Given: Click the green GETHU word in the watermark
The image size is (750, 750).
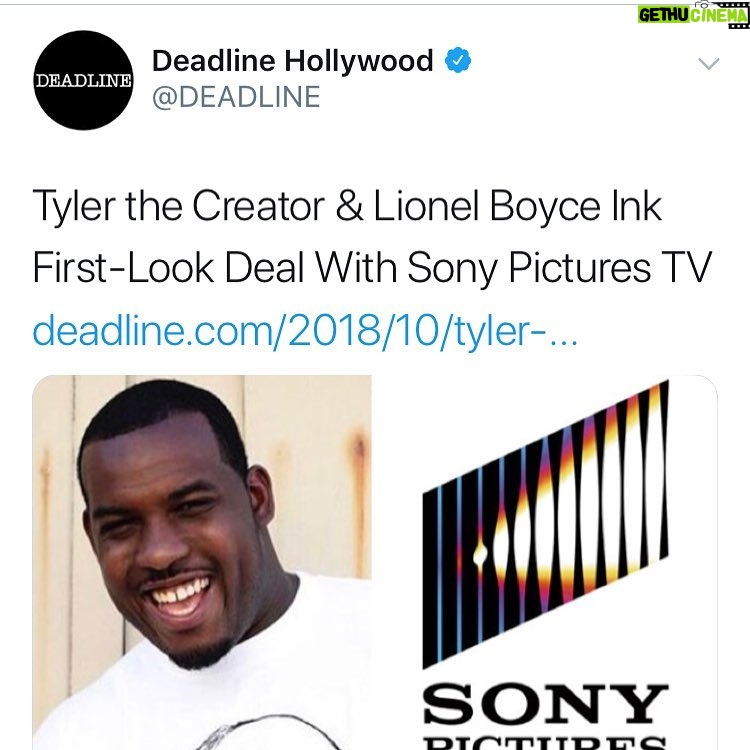Looking at the screenshot, I should tap(663, 15).
